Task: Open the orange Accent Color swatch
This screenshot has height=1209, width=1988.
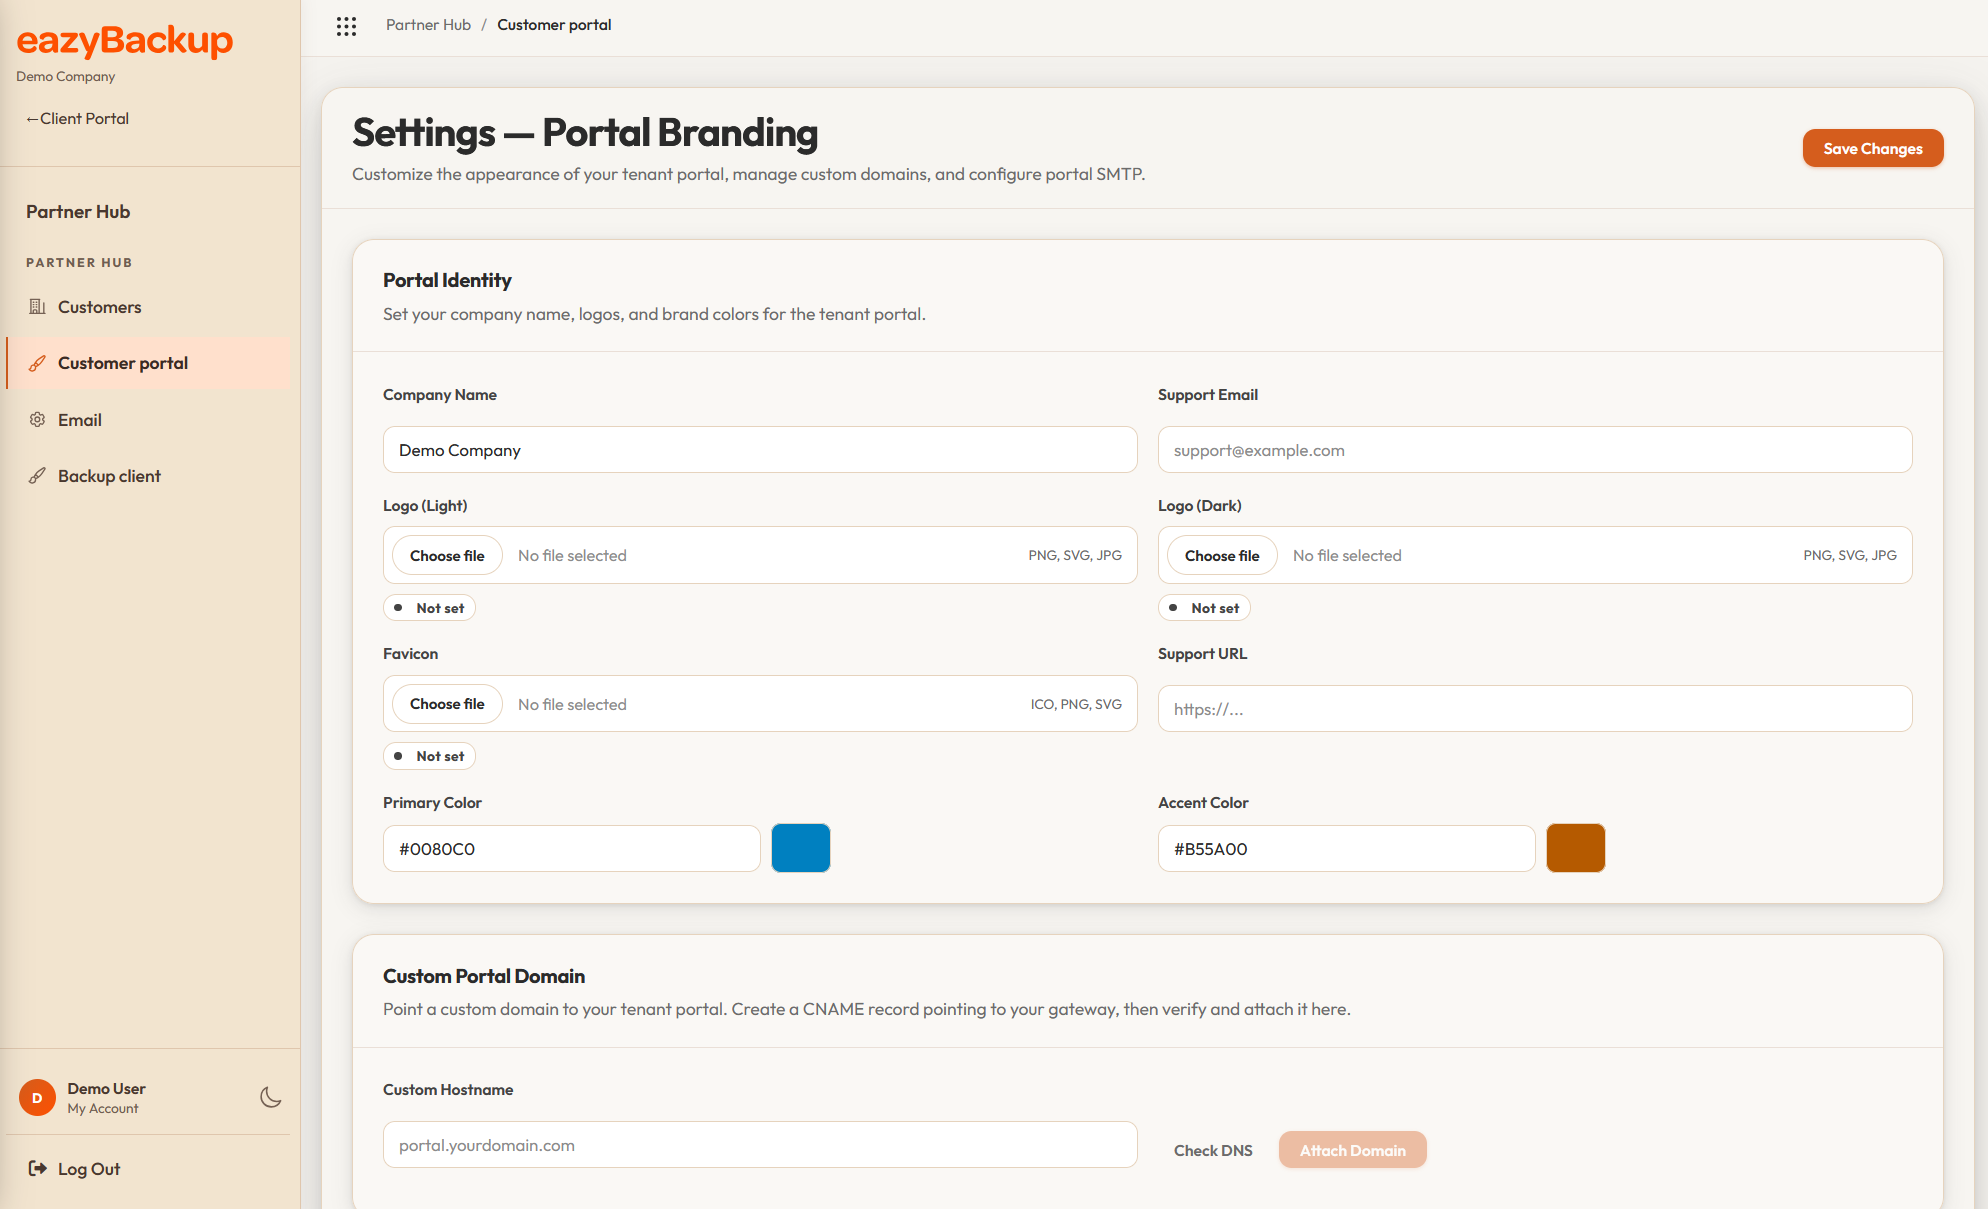Action: tap(1576, 848)
